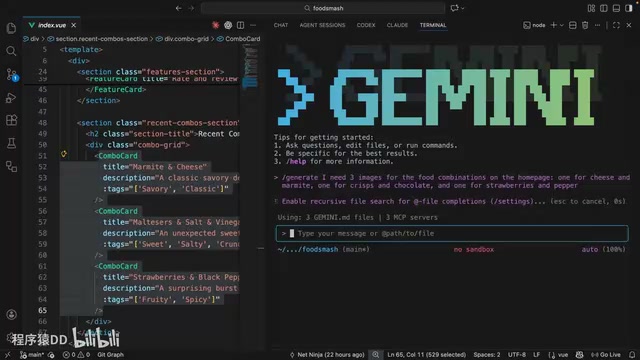Screen dimensions: 640x360
Task: Change language mode via vue status item
Action: 558,355
